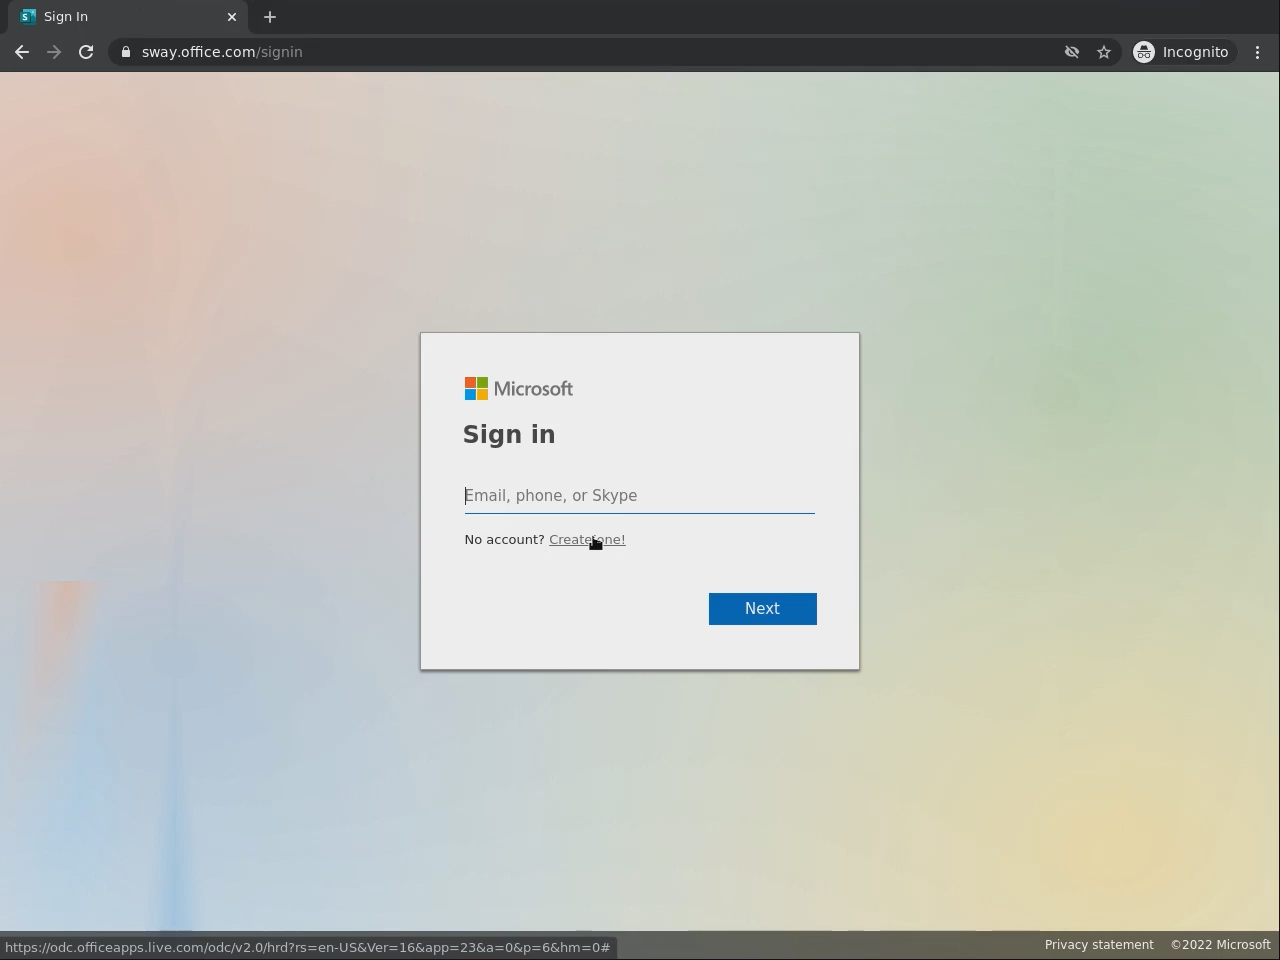Click the Sway favicon in the tab
Image resolution: width=1280 pixels, height=960 pixels.
click(x=28, y=17)
